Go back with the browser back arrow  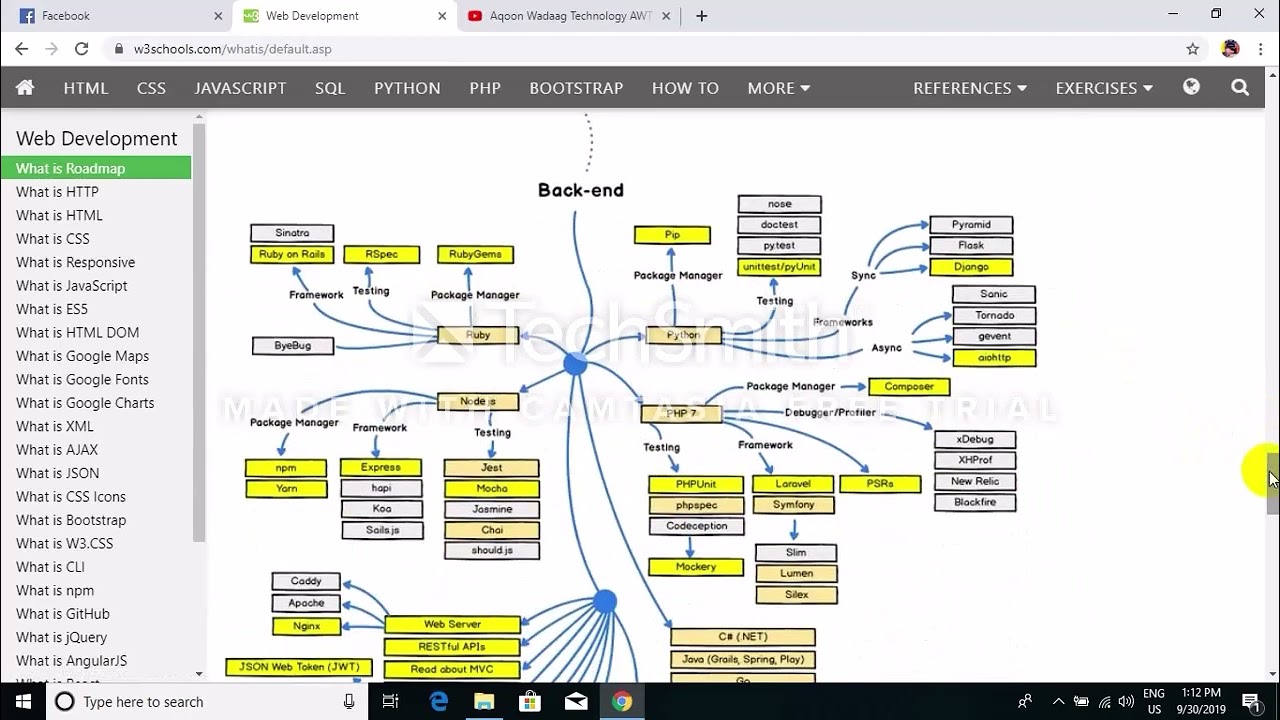(22, 49)
